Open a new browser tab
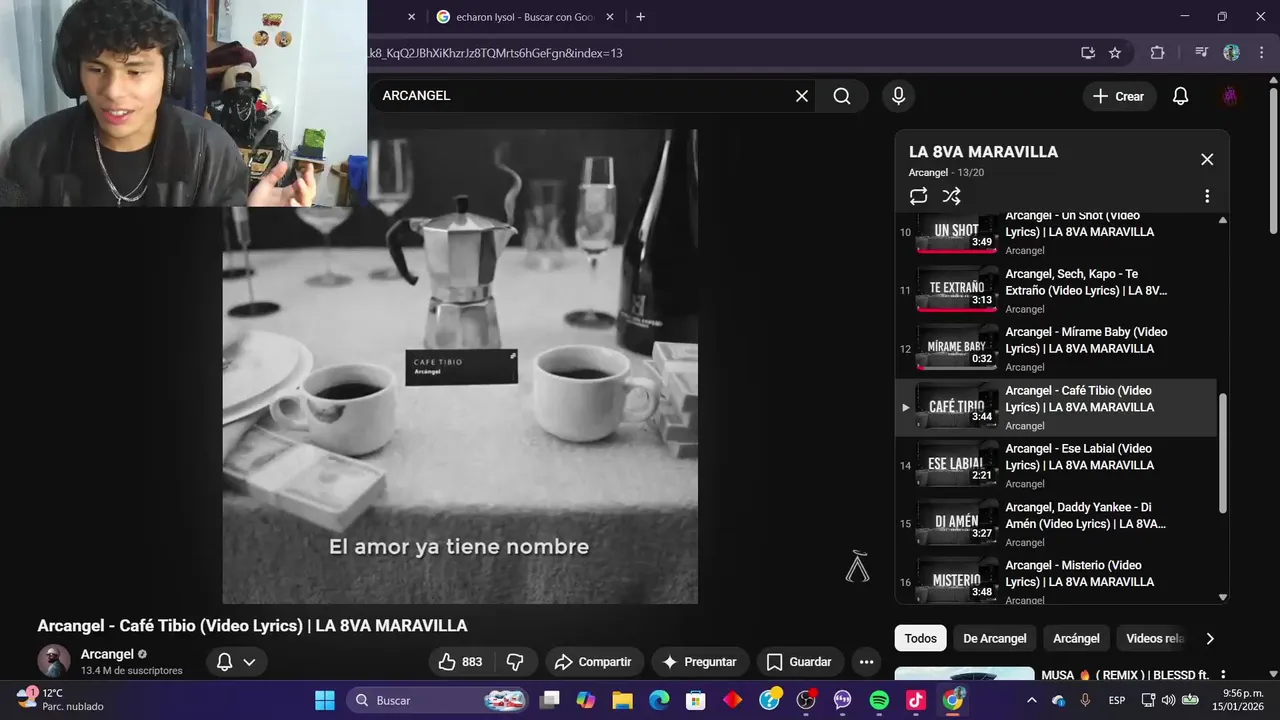 coord(640,17)
